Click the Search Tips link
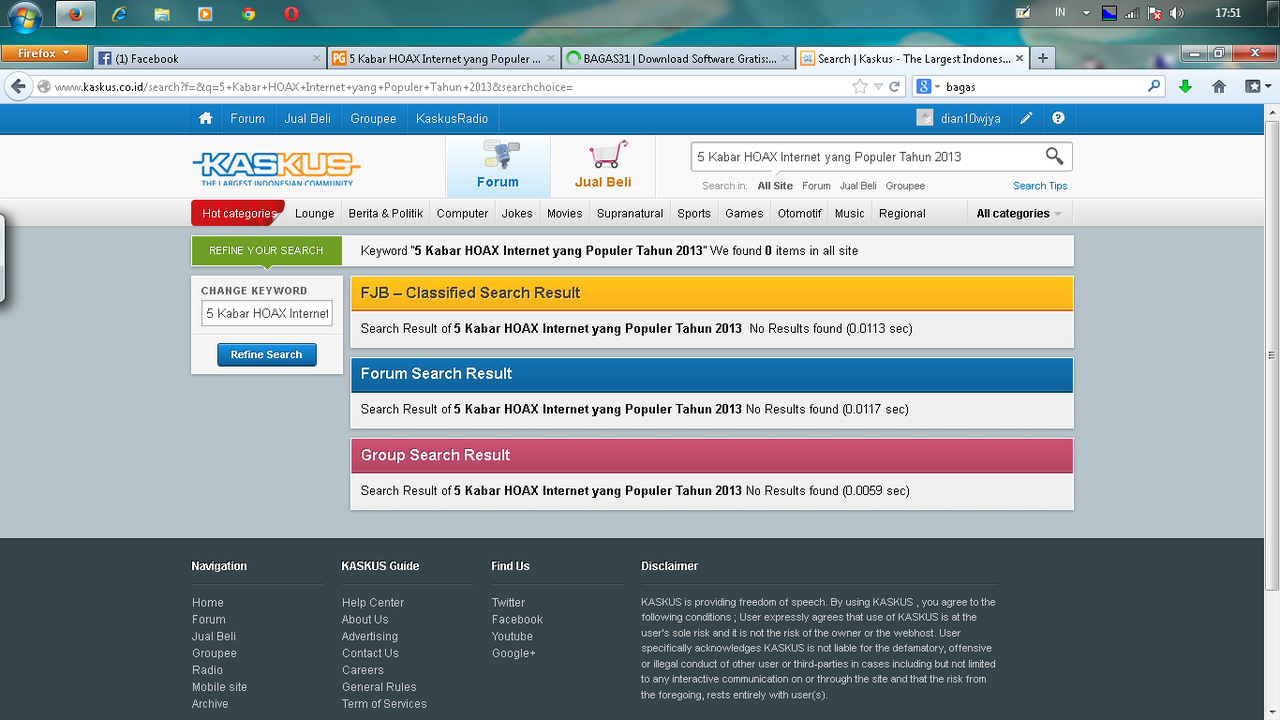The width and height of the screenshot is (1280, 720). 1040,186
